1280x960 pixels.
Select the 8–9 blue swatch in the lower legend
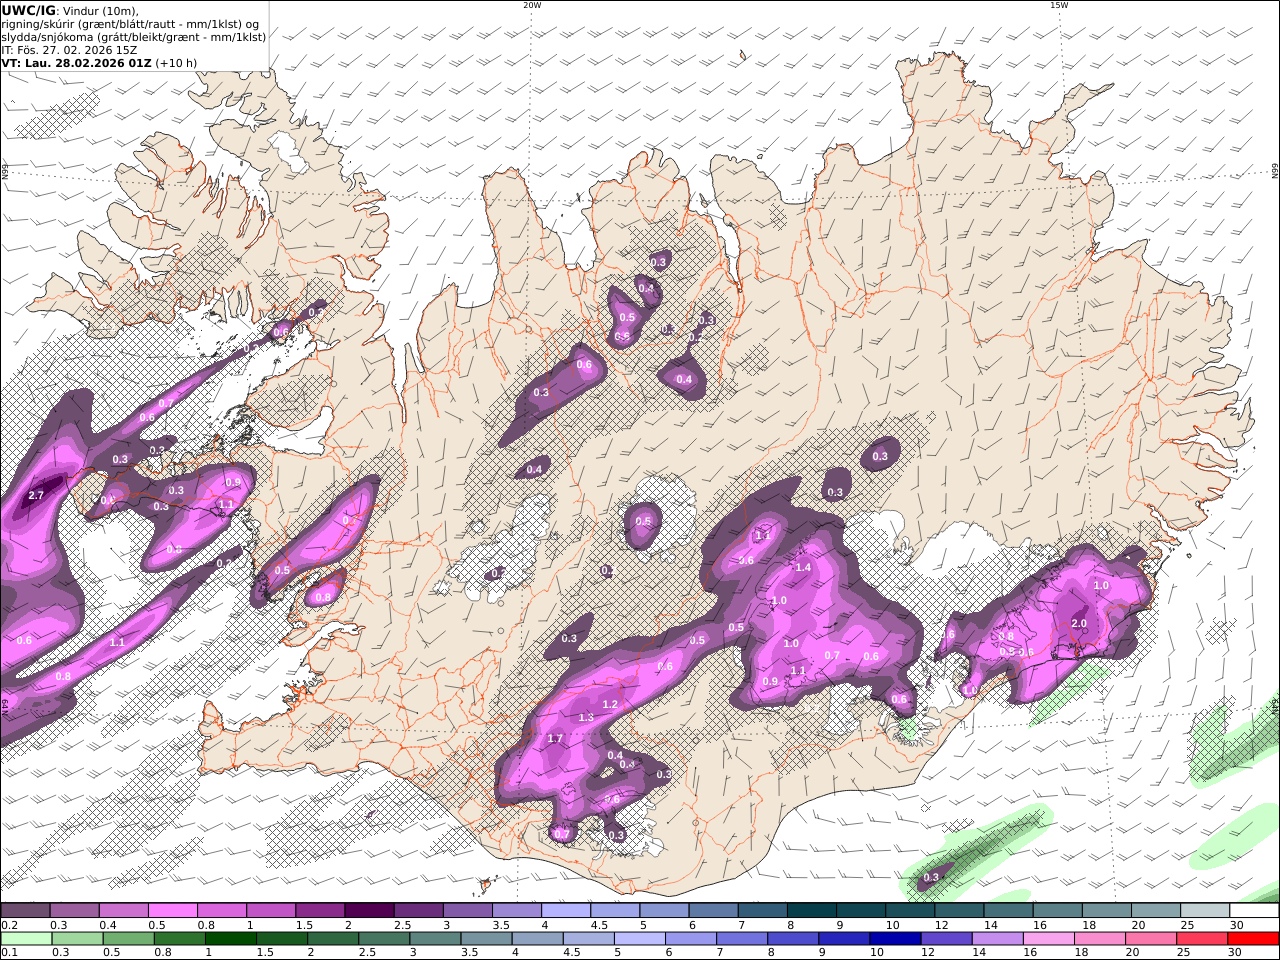[x=792, y=939]
